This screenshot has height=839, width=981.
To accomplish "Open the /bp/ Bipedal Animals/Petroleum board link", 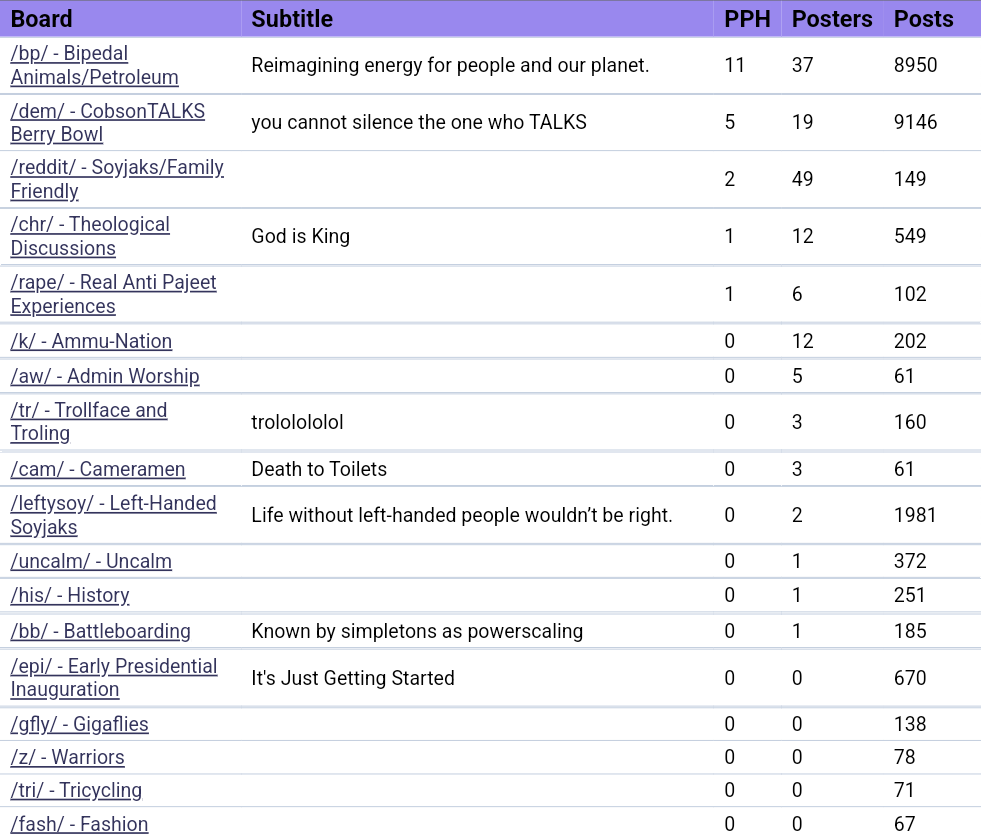I will point(94,65).
